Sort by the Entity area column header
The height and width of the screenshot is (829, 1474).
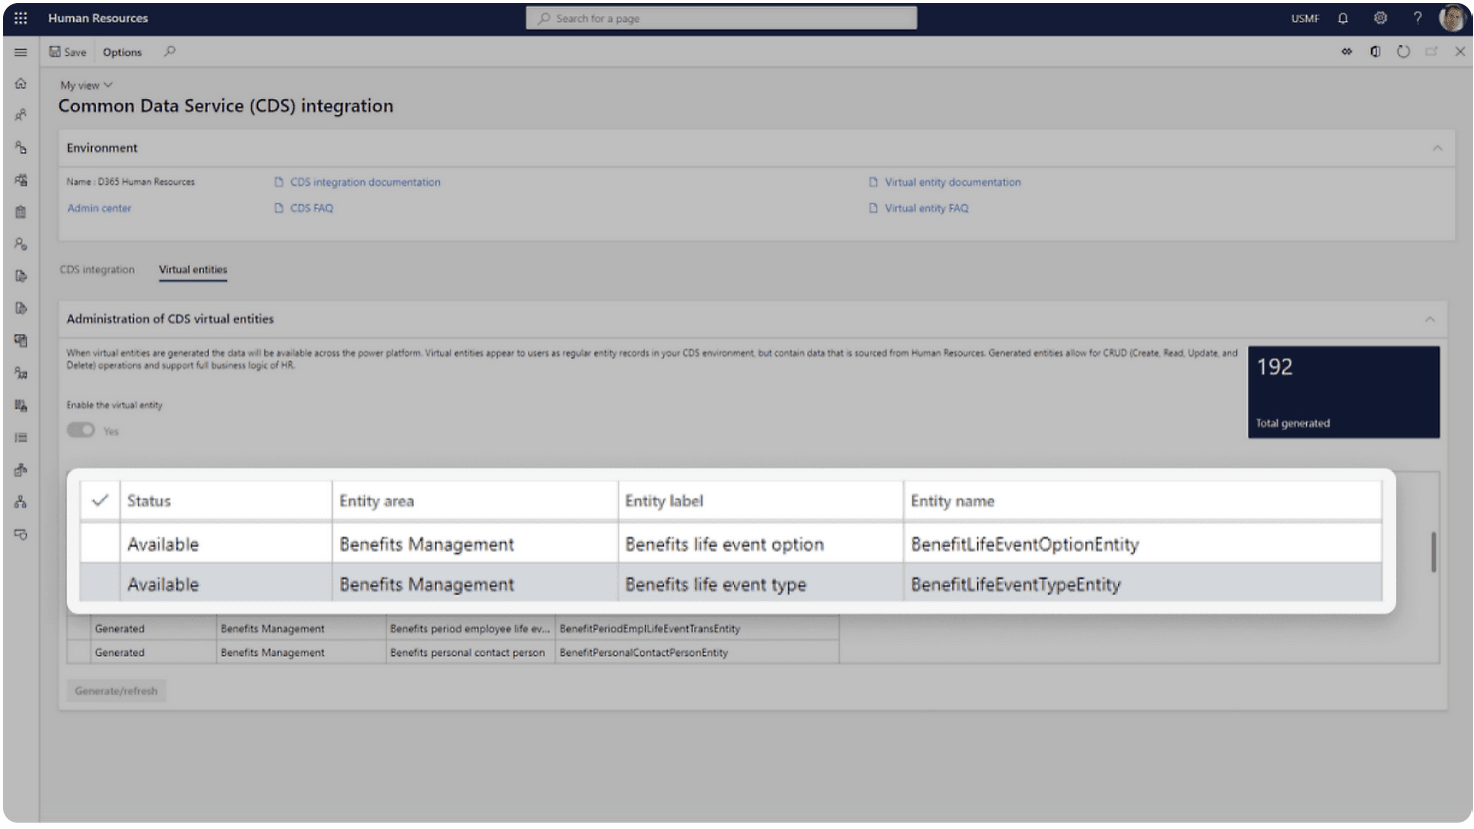click(x=475, y=500)
